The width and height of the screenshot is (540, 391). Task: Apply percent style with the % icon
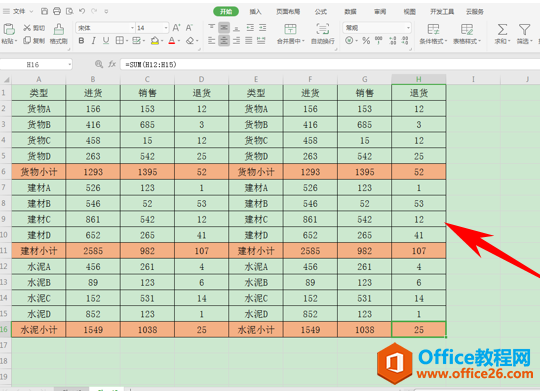366,41
